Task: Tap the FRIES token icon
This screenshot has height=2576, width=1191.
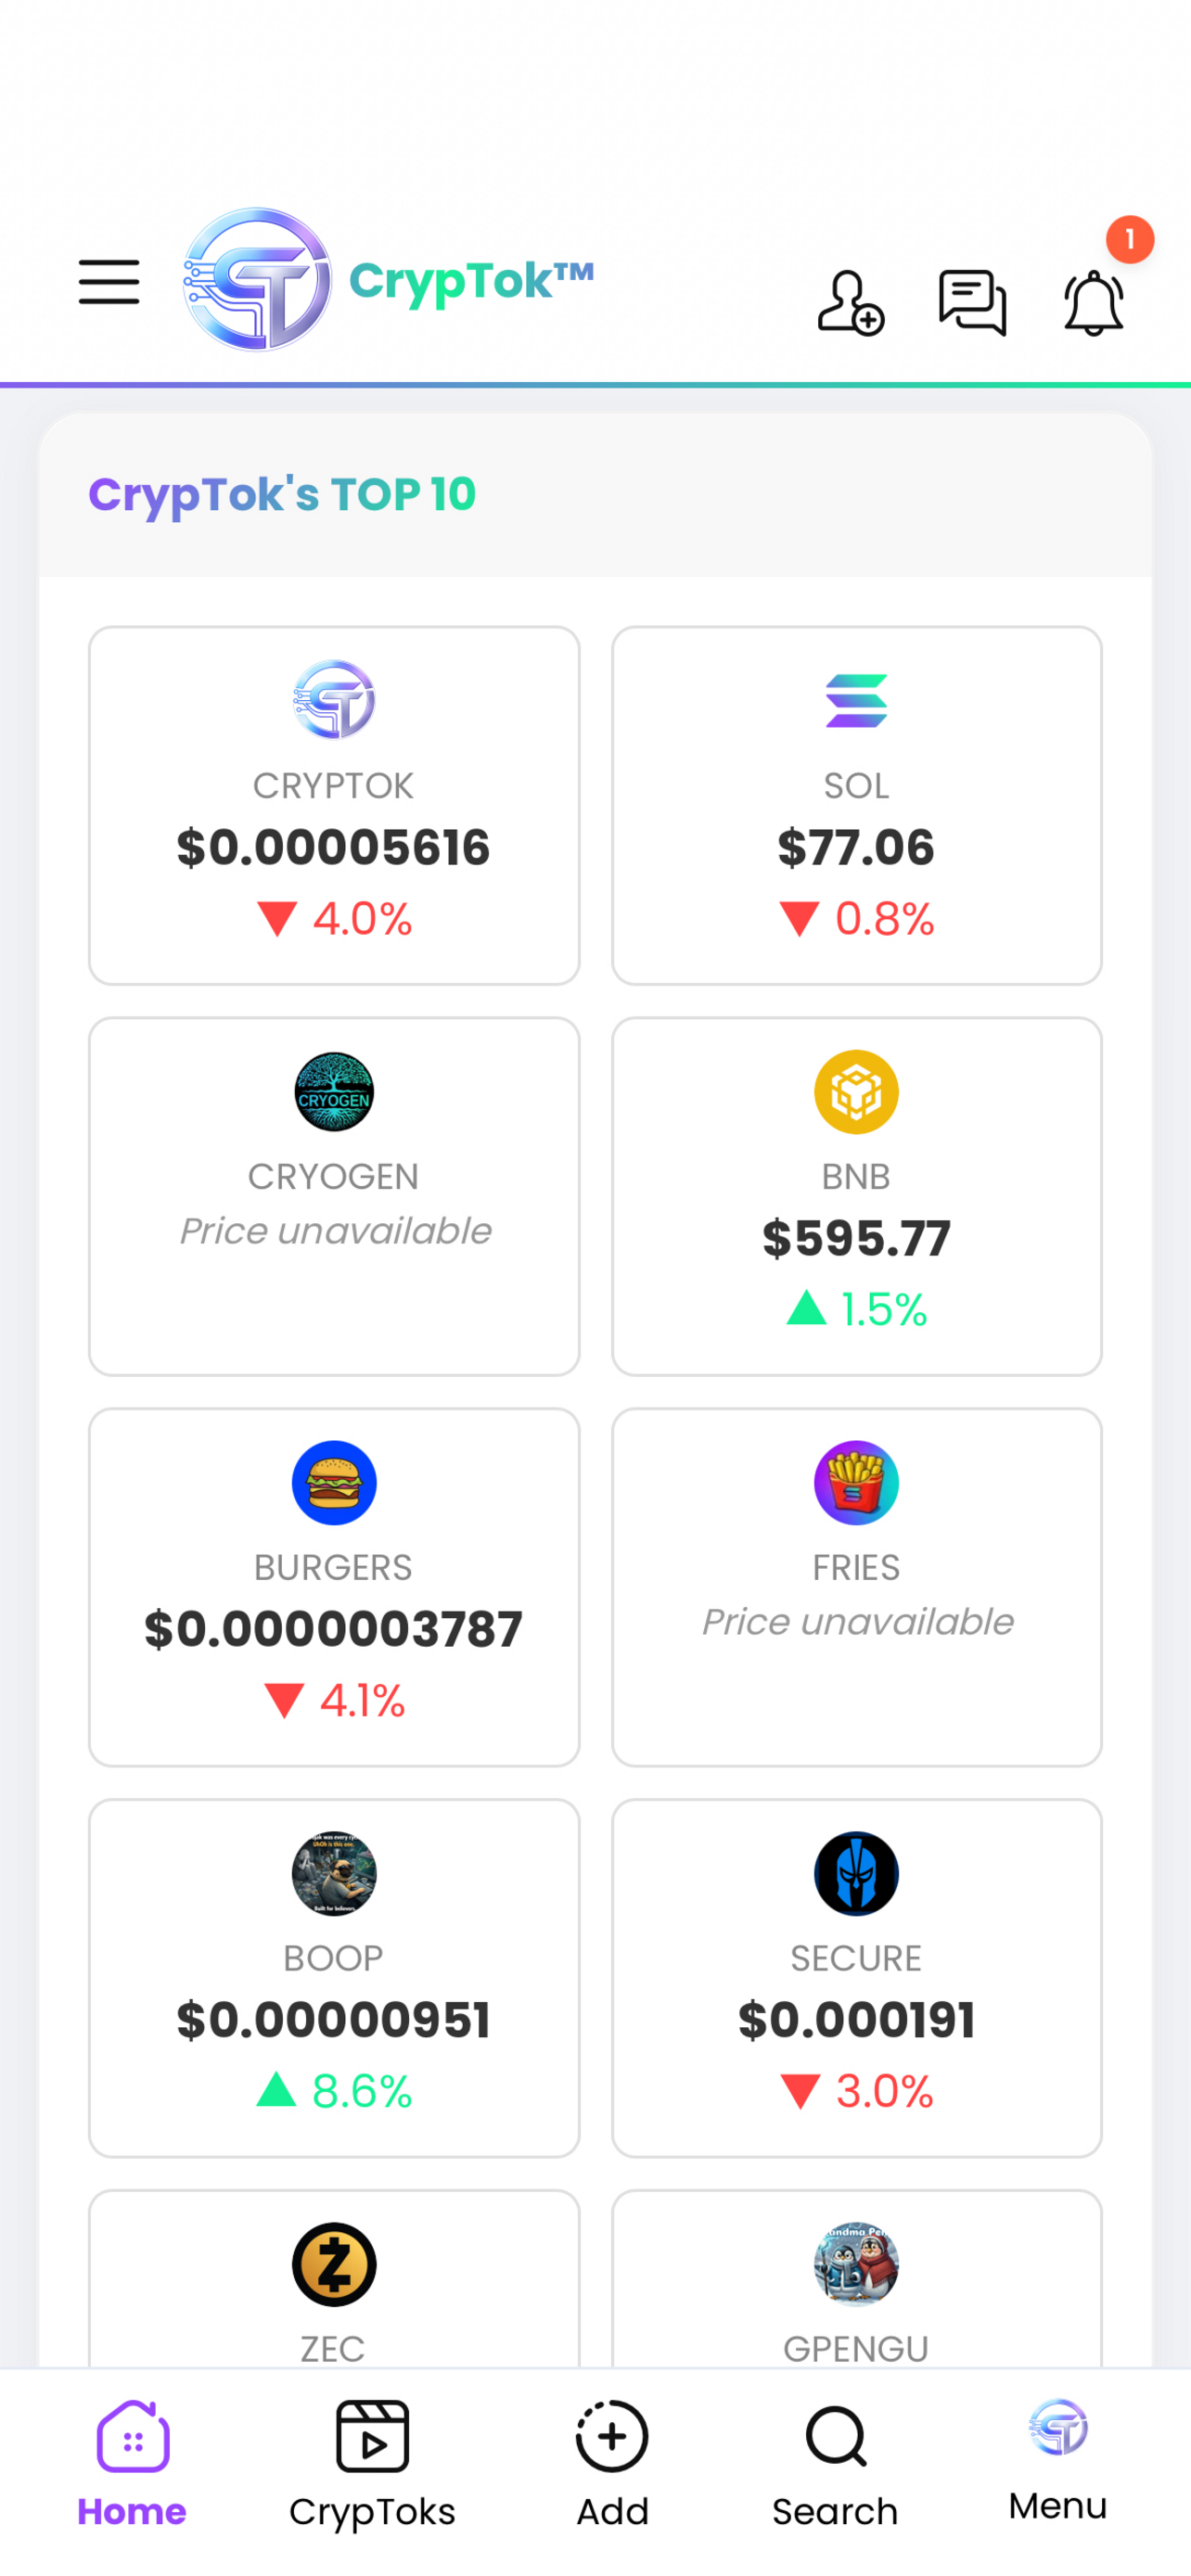Action: (856, 1483)
